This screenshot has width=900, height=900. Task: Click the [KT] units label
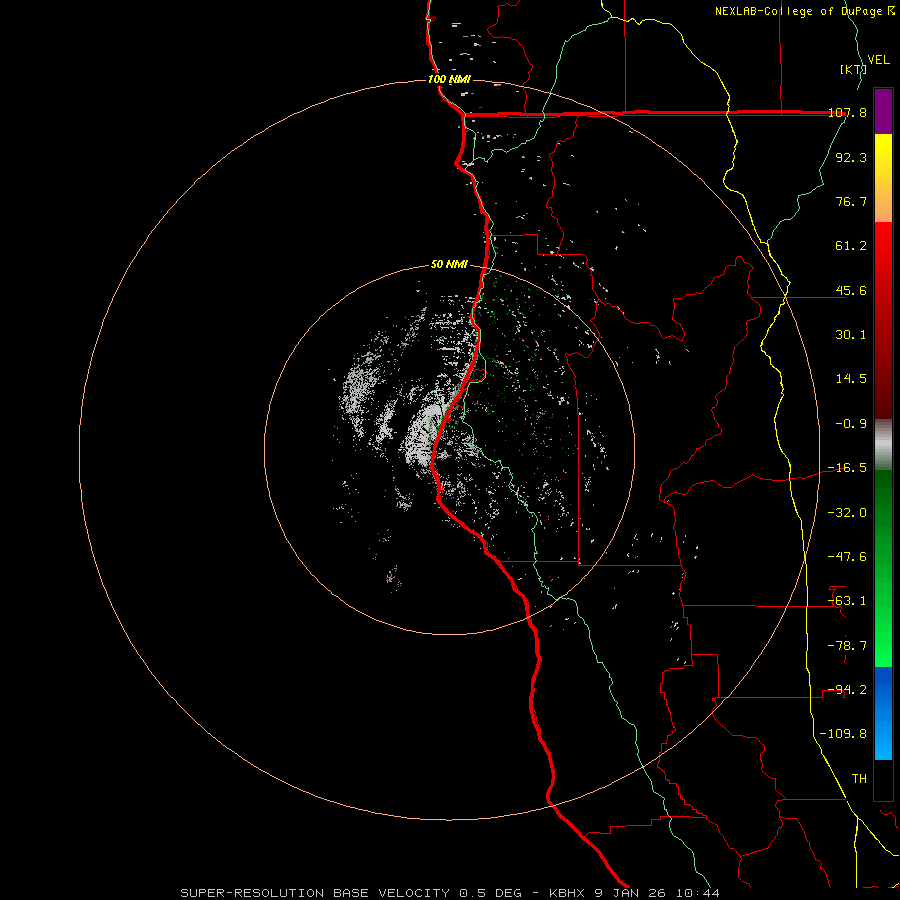point(853,69)
